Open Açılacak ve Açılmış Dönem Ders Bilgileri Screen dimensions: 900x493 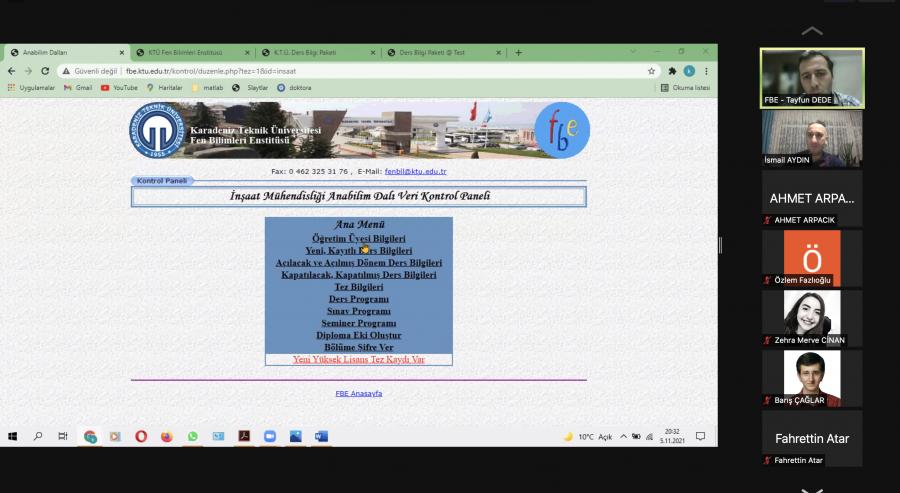359,262
